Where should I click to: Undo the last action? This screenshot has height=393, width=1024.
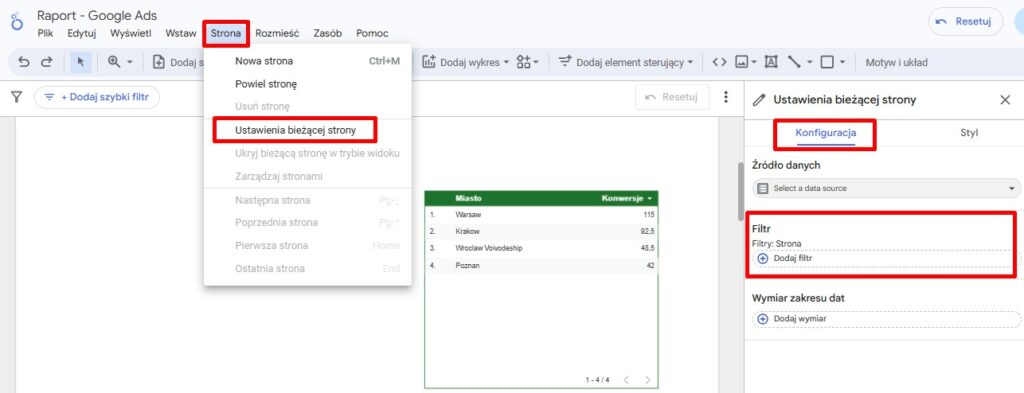[x=24, y=62]
